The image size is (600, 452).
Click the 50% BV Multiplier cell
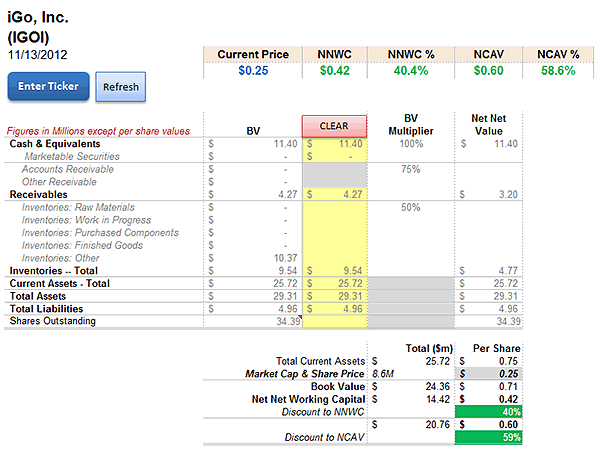[x=411, y=207]
